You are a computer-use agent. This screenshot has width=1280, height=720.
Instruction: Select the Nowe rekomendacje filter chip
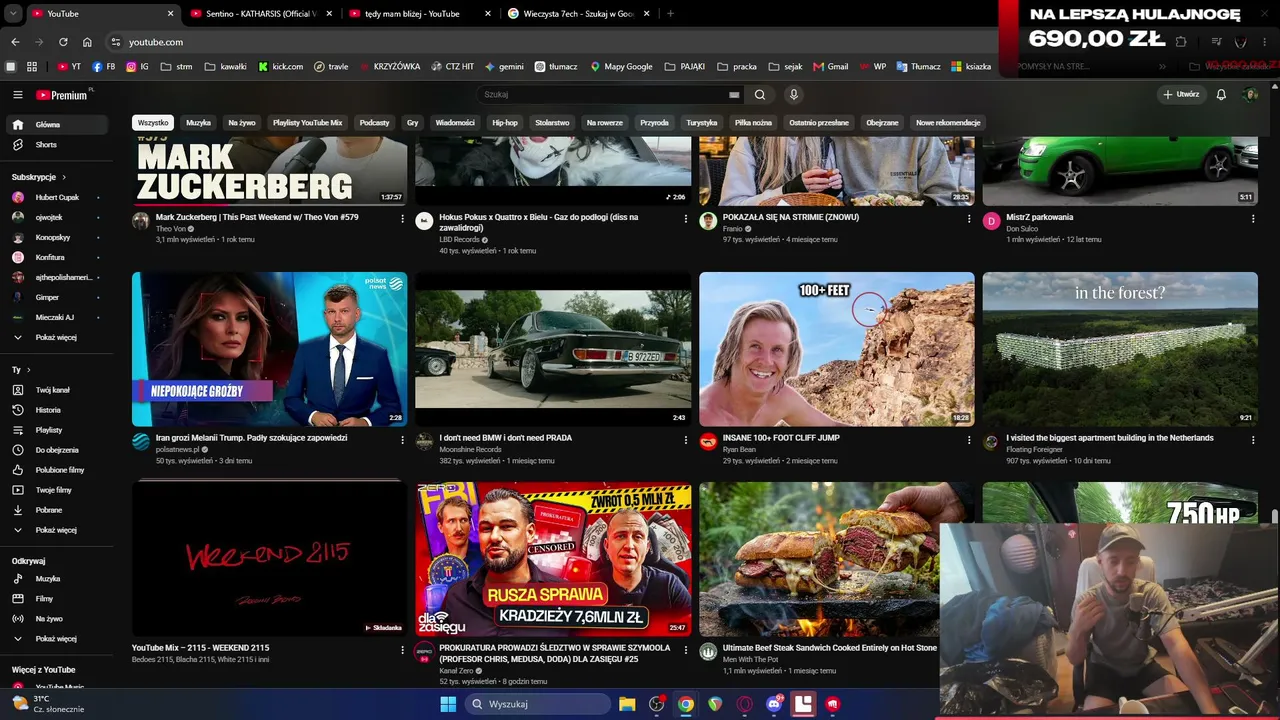948,123
